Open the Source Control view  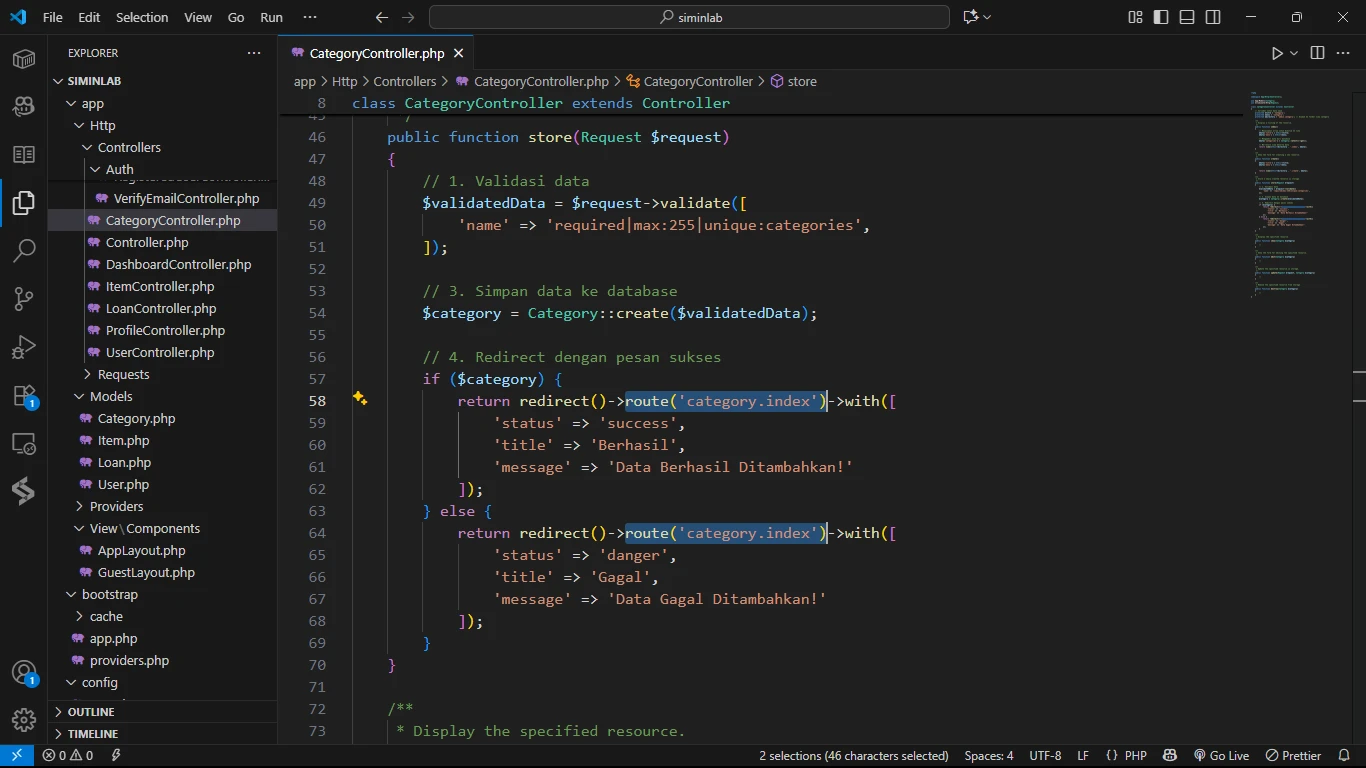(x=24, y=298)
